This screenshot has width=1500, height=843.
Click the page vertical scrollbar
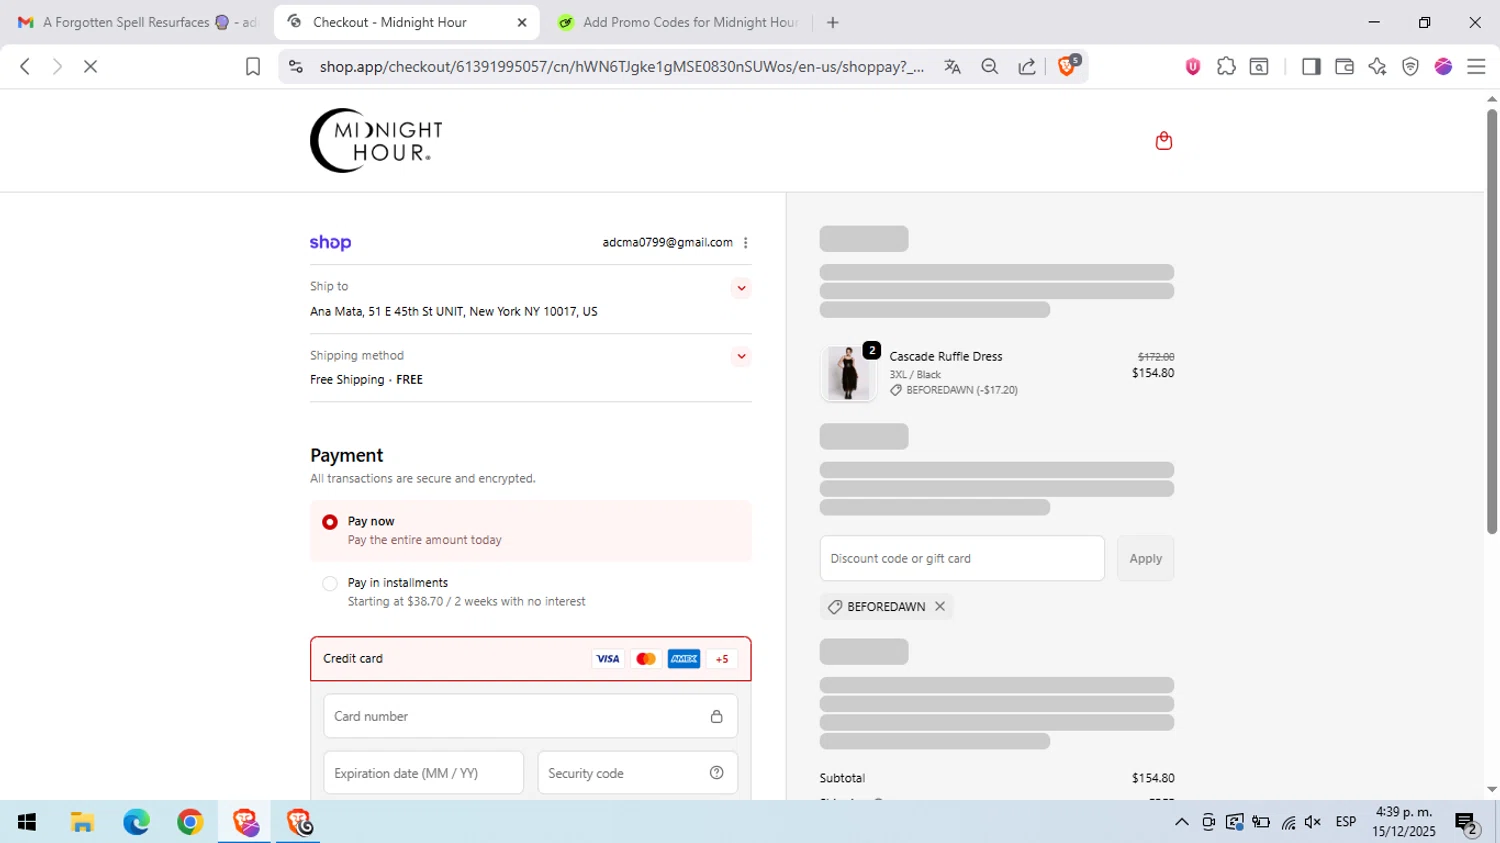point(1491,320)
